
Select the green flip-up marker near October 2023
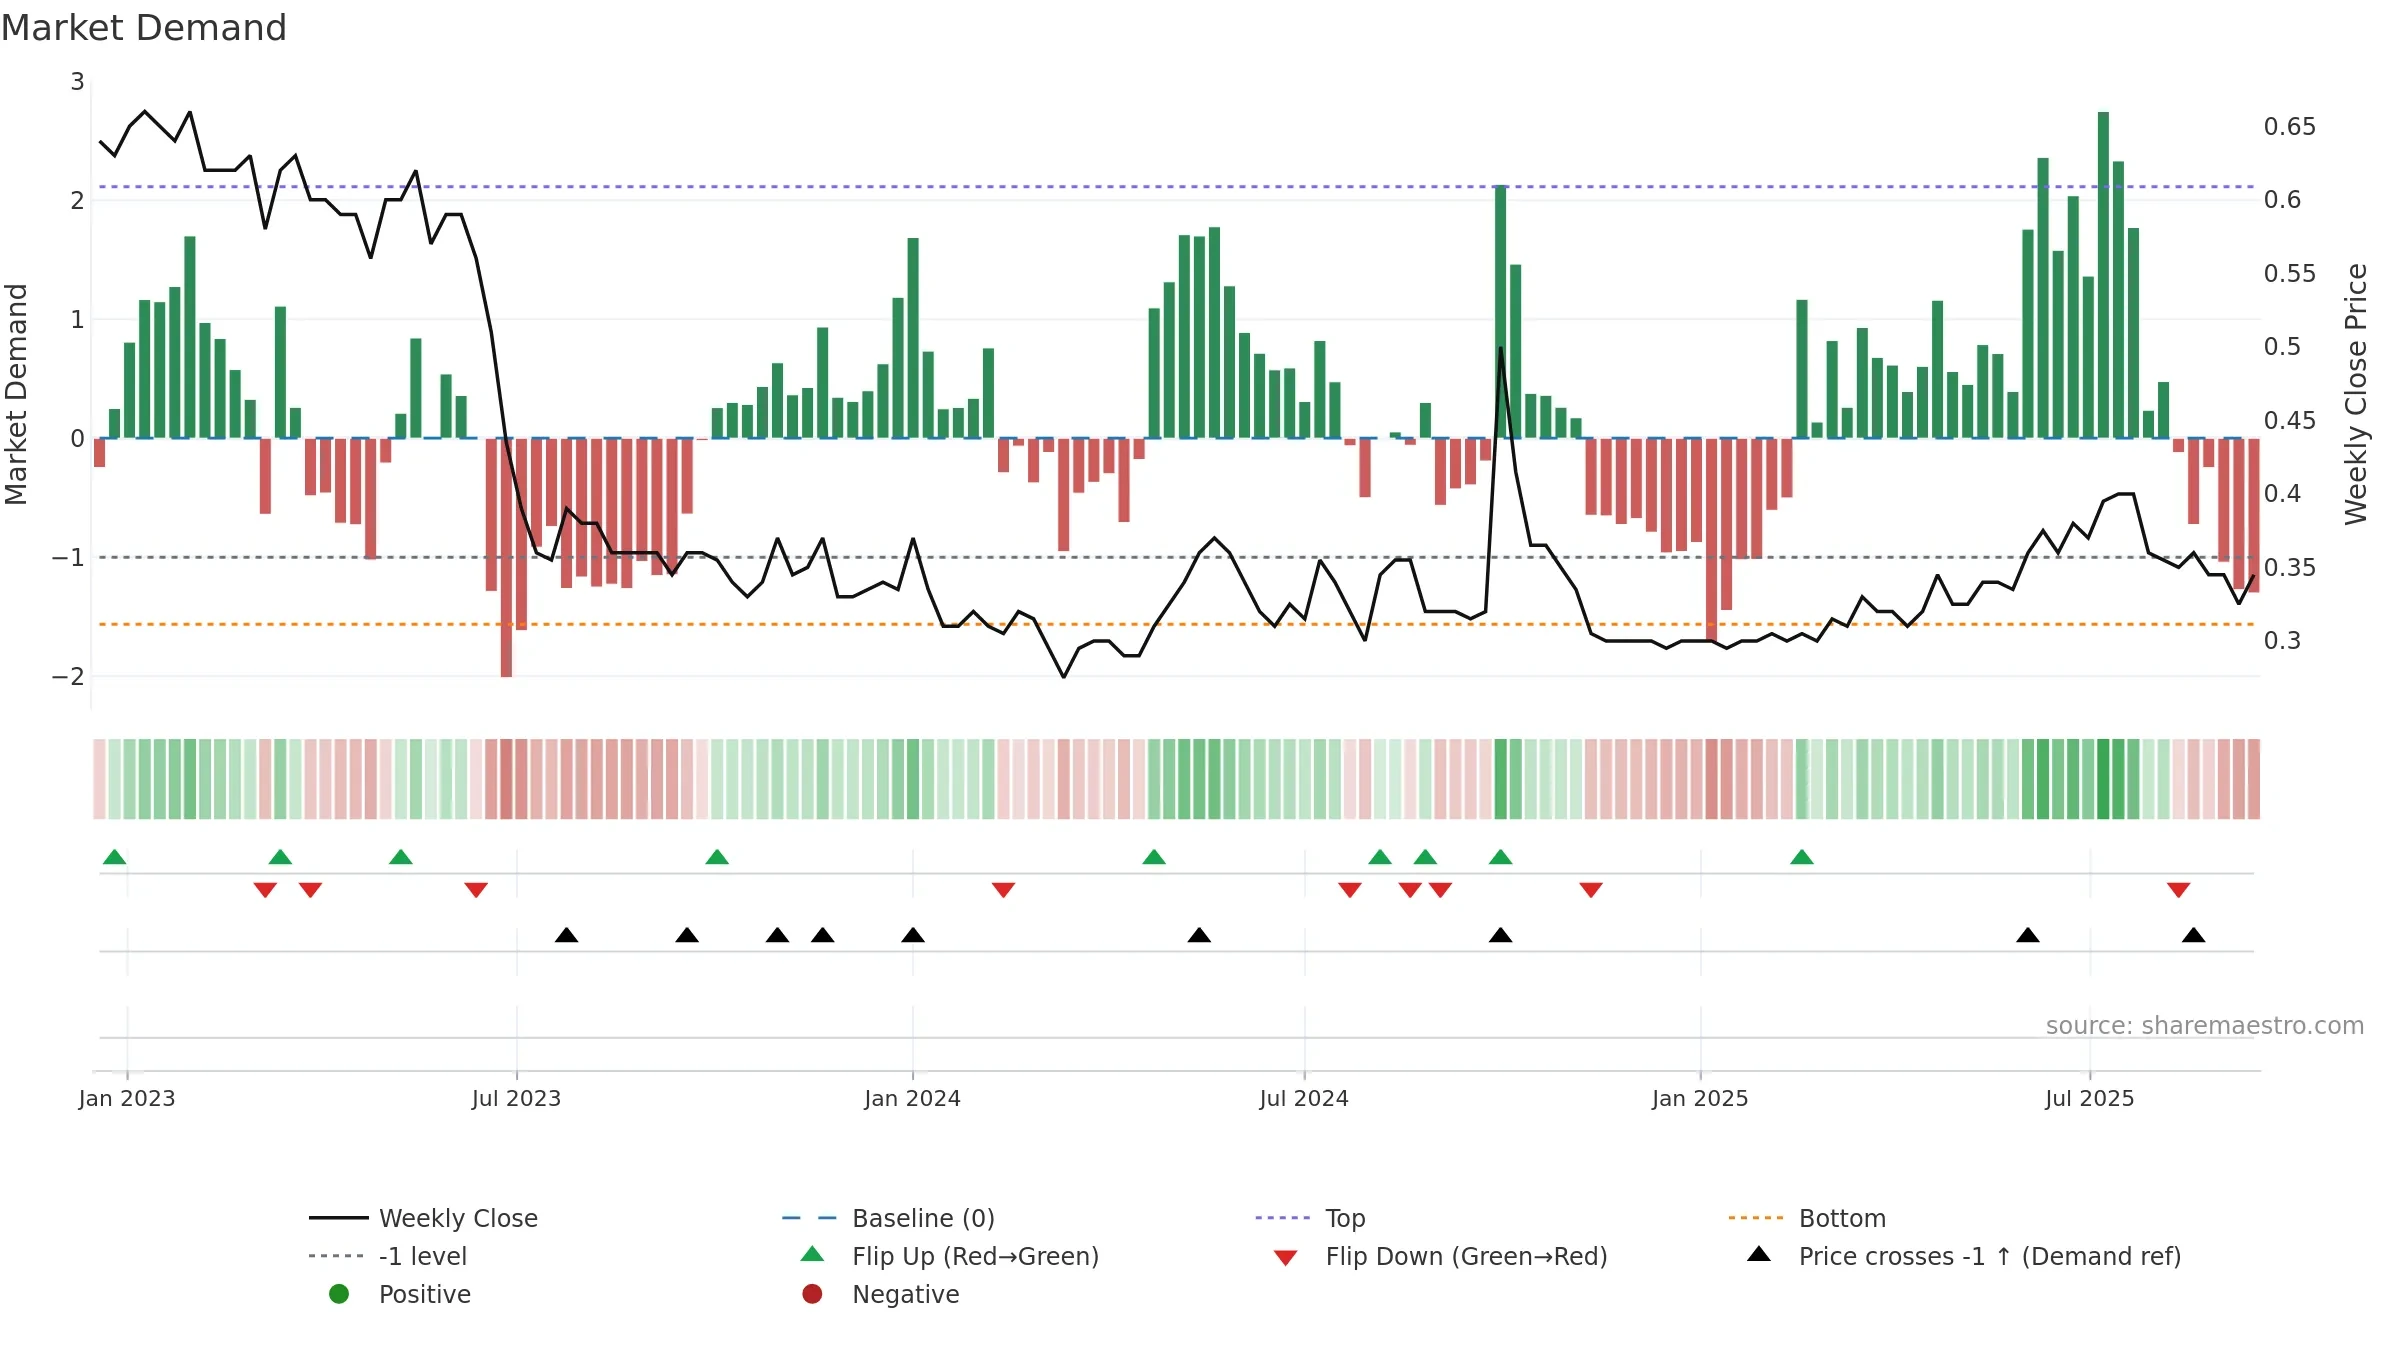[x=717, y=857]
